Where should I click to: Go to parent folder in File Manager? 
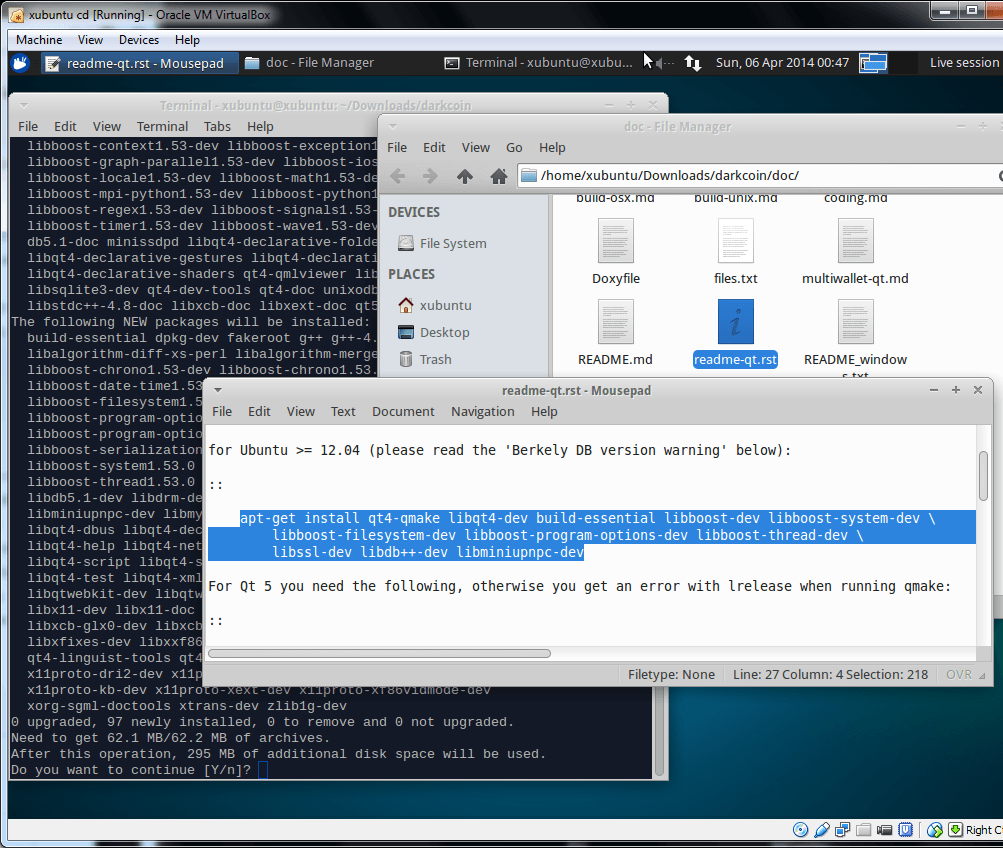tap(465, 175)
